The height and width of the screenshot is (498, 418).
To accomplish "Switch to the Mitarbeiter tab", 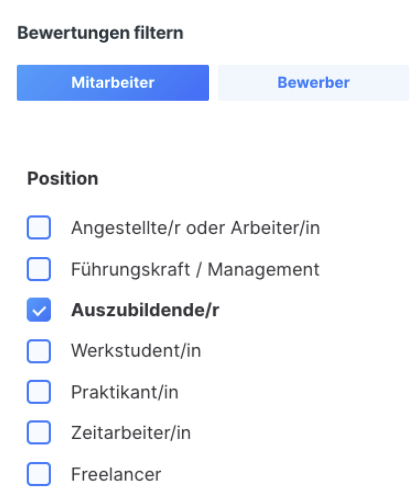I will [x=113, y=83].
